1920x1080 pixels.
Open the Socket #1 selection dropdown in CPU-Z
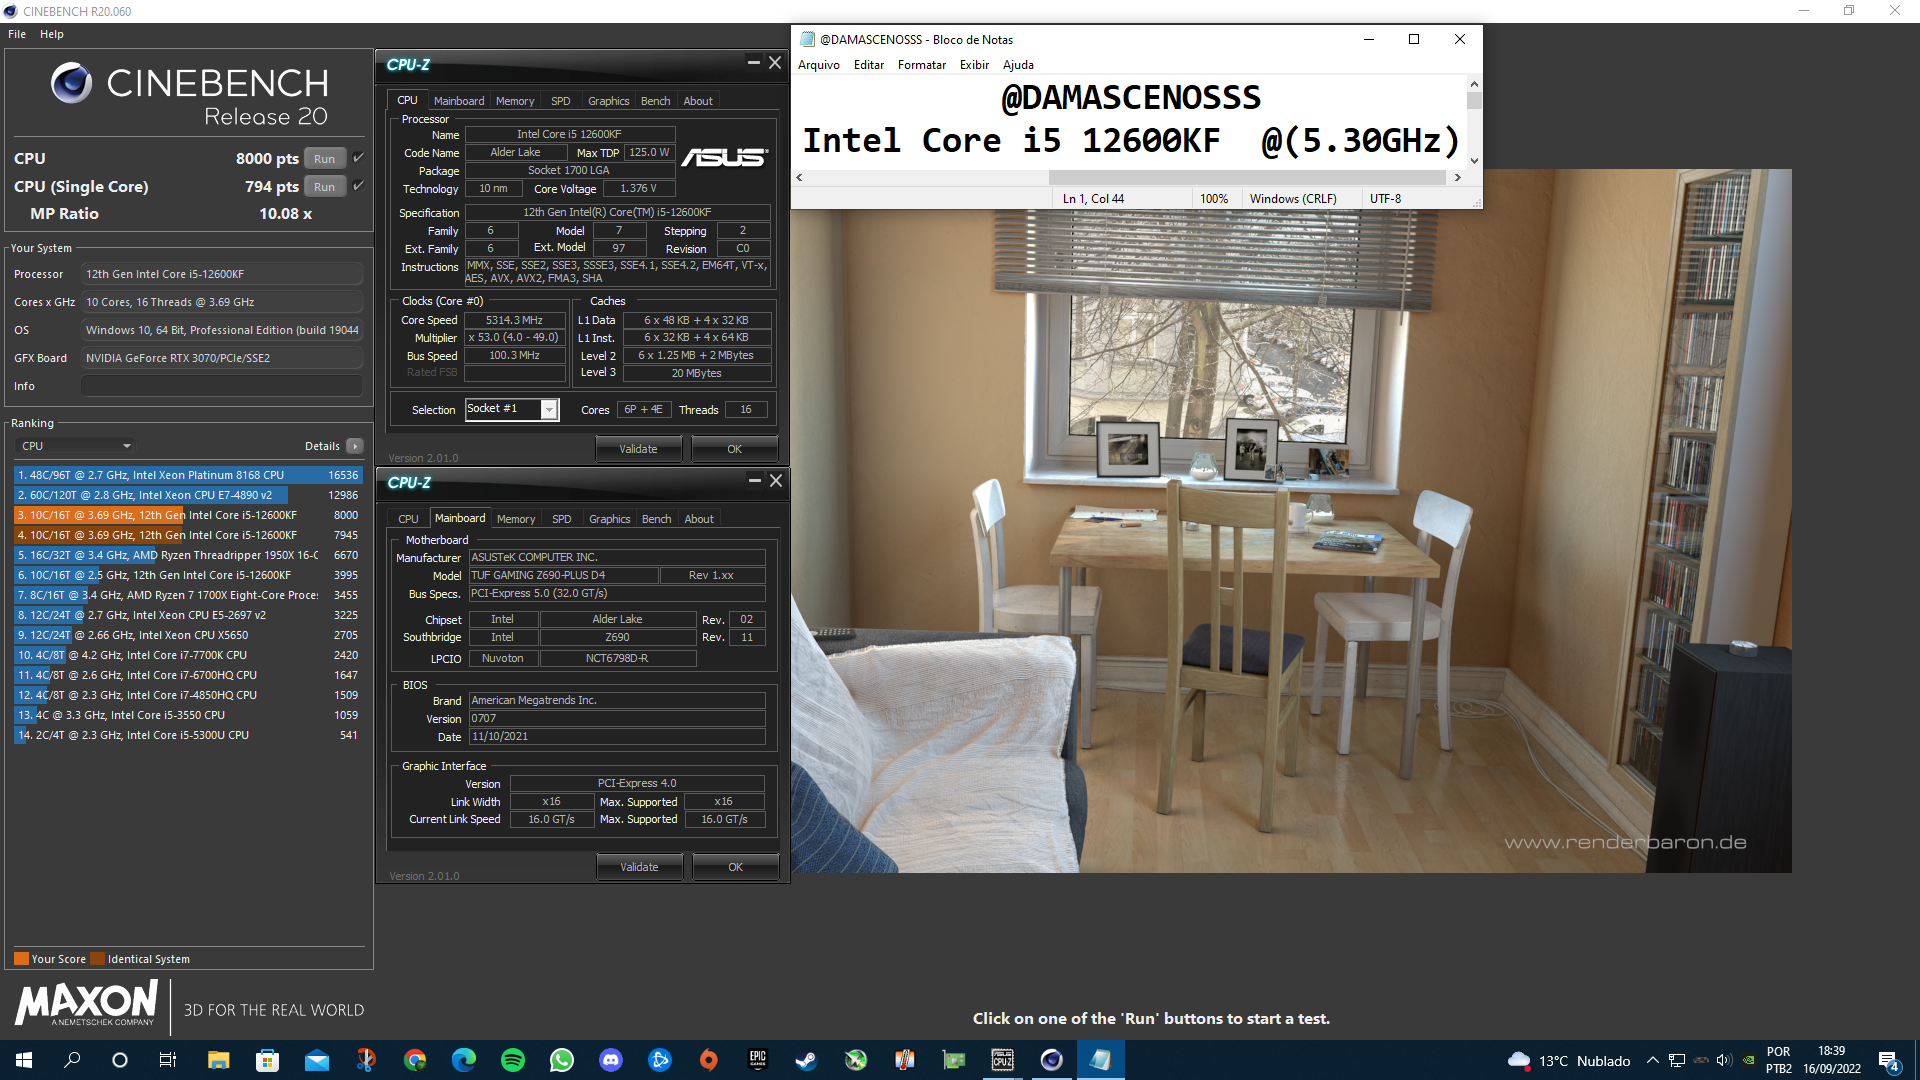tap(549, 409)
